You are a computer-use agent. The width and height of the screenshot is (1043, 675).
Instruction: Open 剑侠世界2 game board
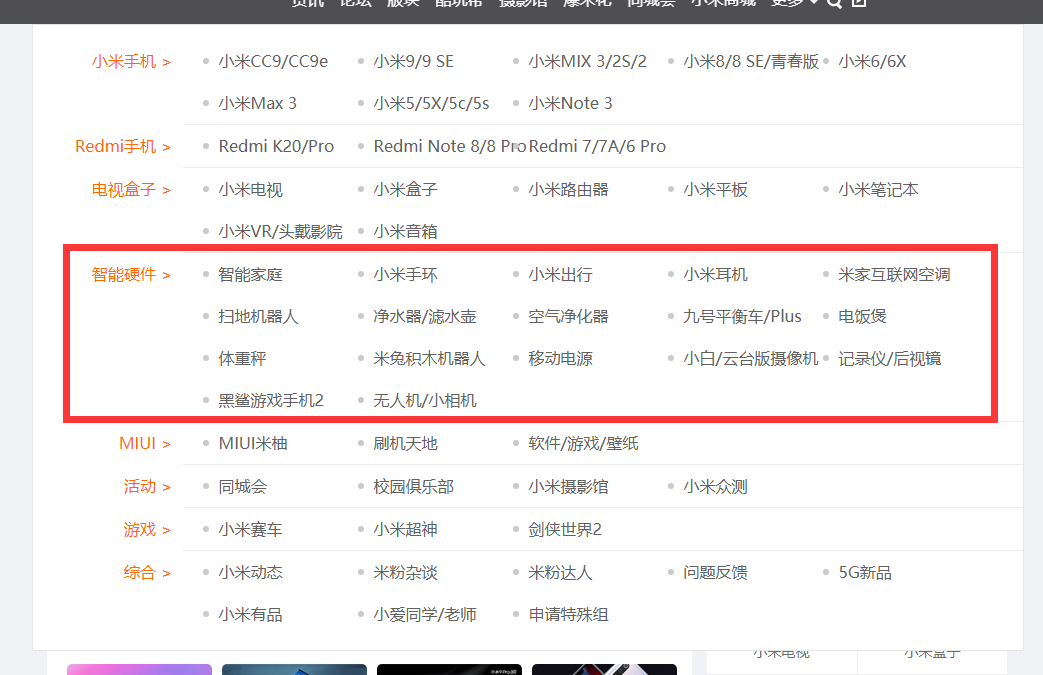565,530
